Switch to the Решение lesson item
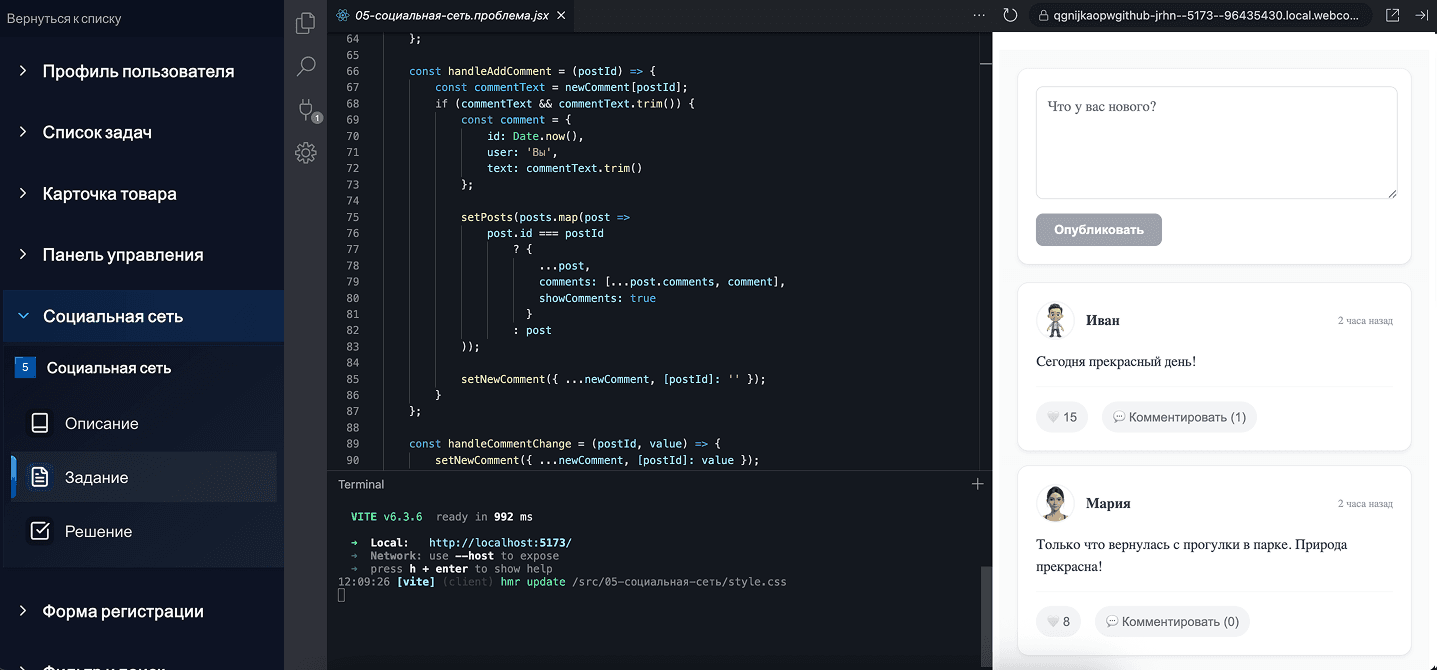Screen dimensions: 1437x670 point(98,531)
